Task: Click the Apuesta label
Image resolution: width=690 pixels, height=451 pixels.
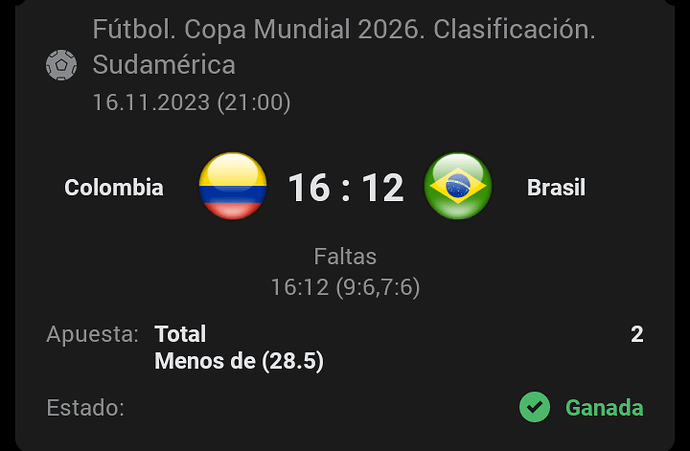Action: [92, 334]
